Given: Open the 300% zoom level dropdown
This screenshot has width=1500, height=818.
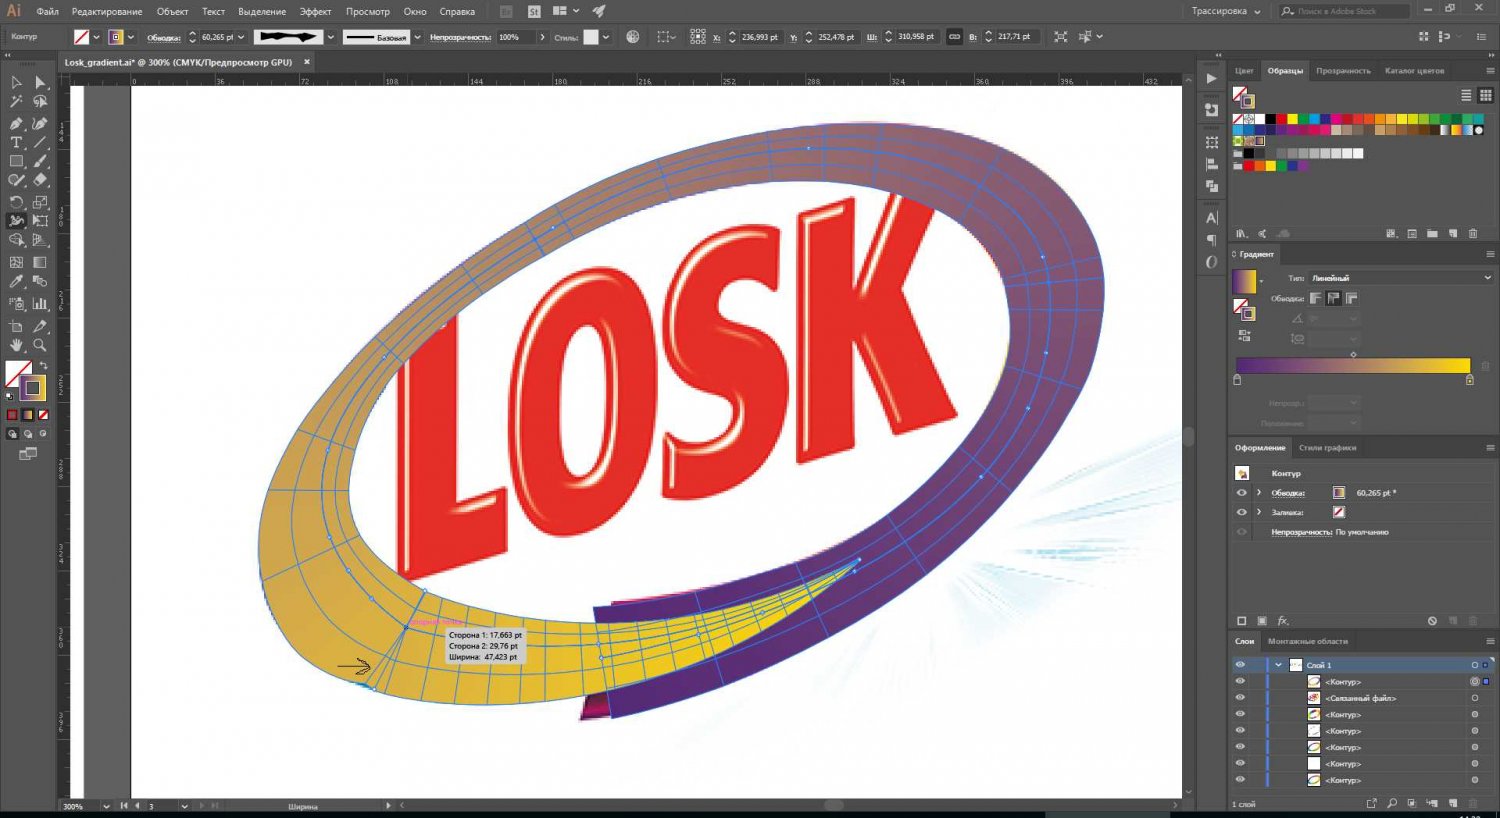Looking at the screenshot, I should (x=105, y=805).
